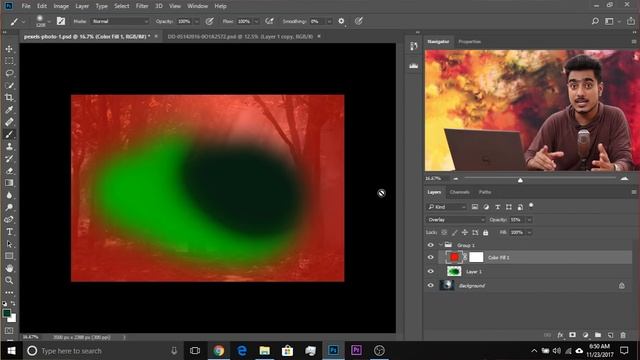
Task: Toggle airbrush-style build-up next to Flow
Action: click(x=269, y=21)
